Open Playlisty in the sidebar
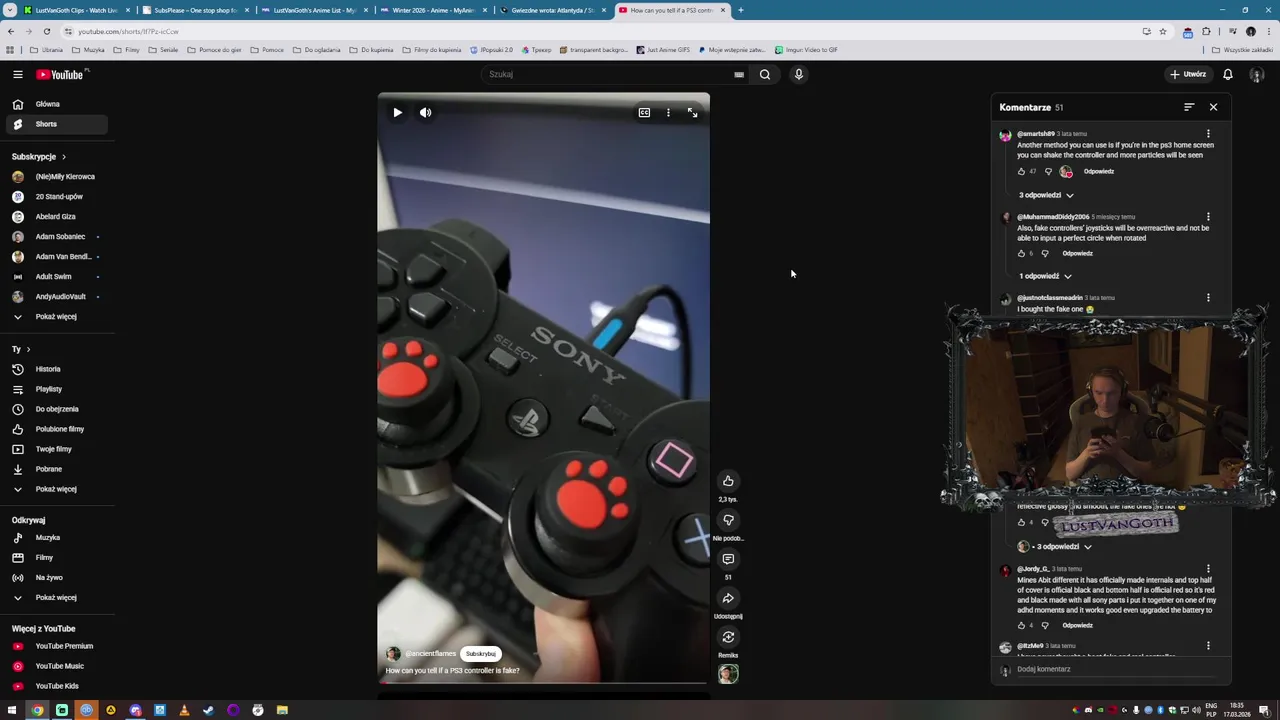This screenshot has height=720, width=1280. 56,389
